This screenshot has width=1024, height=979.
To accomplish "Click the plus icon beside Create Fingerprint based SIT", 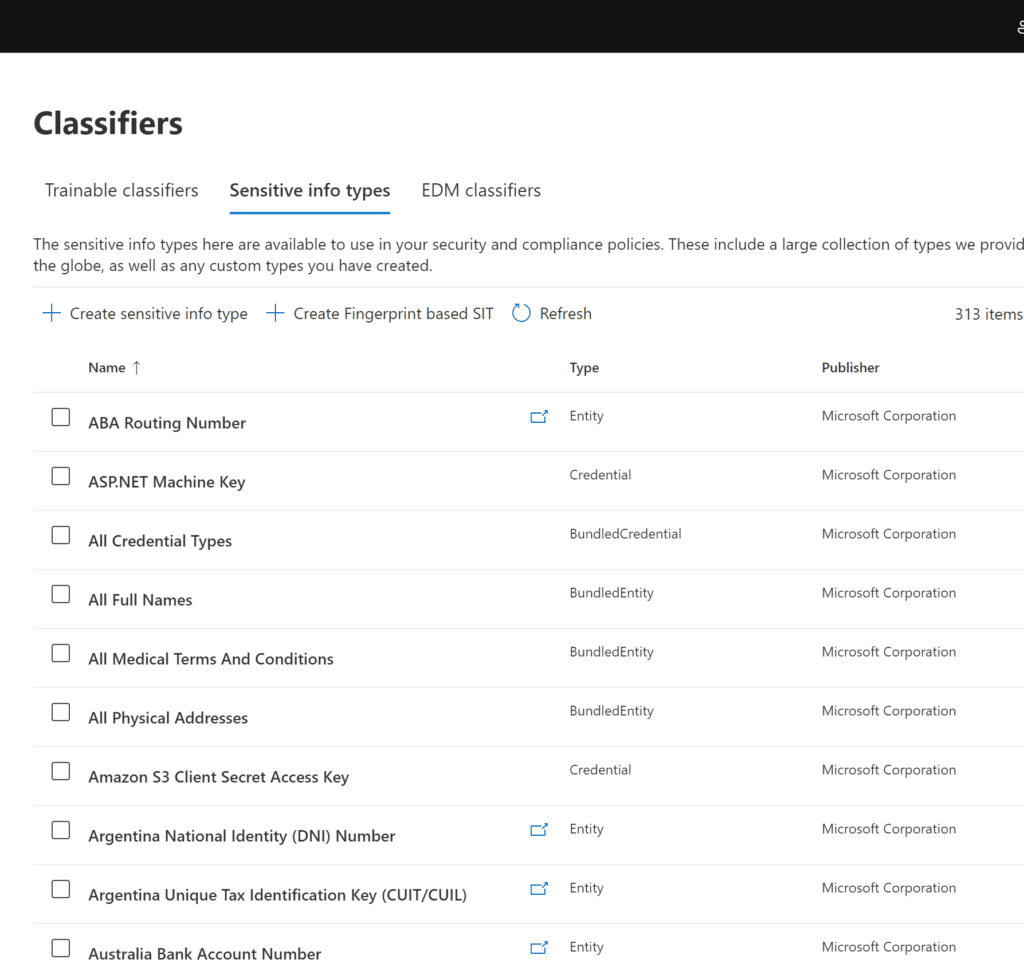I will click(274, 313).
